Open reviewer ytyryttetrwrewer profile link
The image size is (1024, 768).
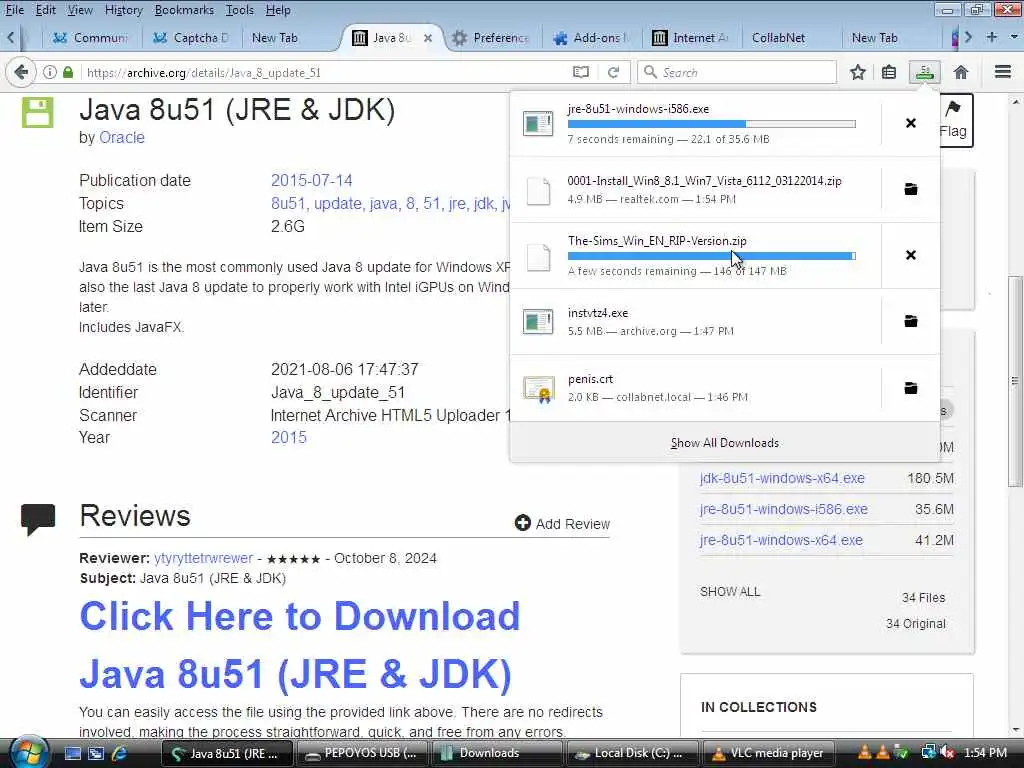[x=203, y=558]
